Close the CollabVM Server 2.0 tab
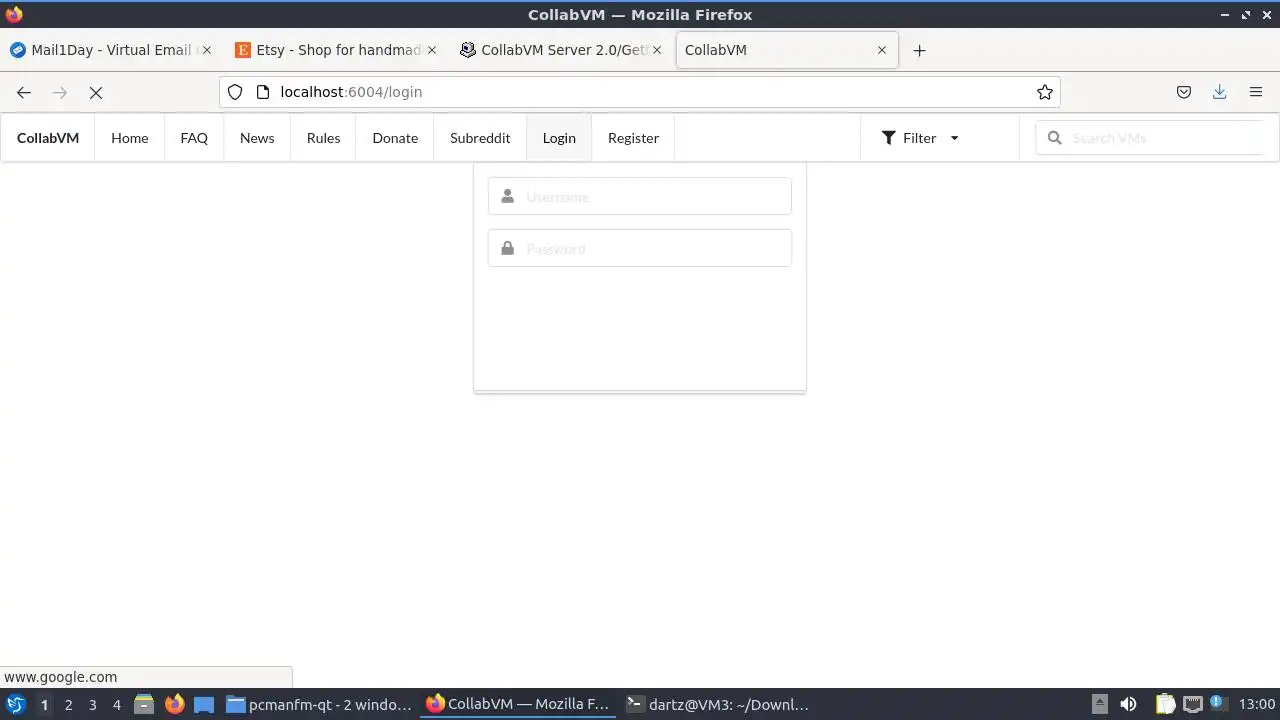 coord(657,50)
